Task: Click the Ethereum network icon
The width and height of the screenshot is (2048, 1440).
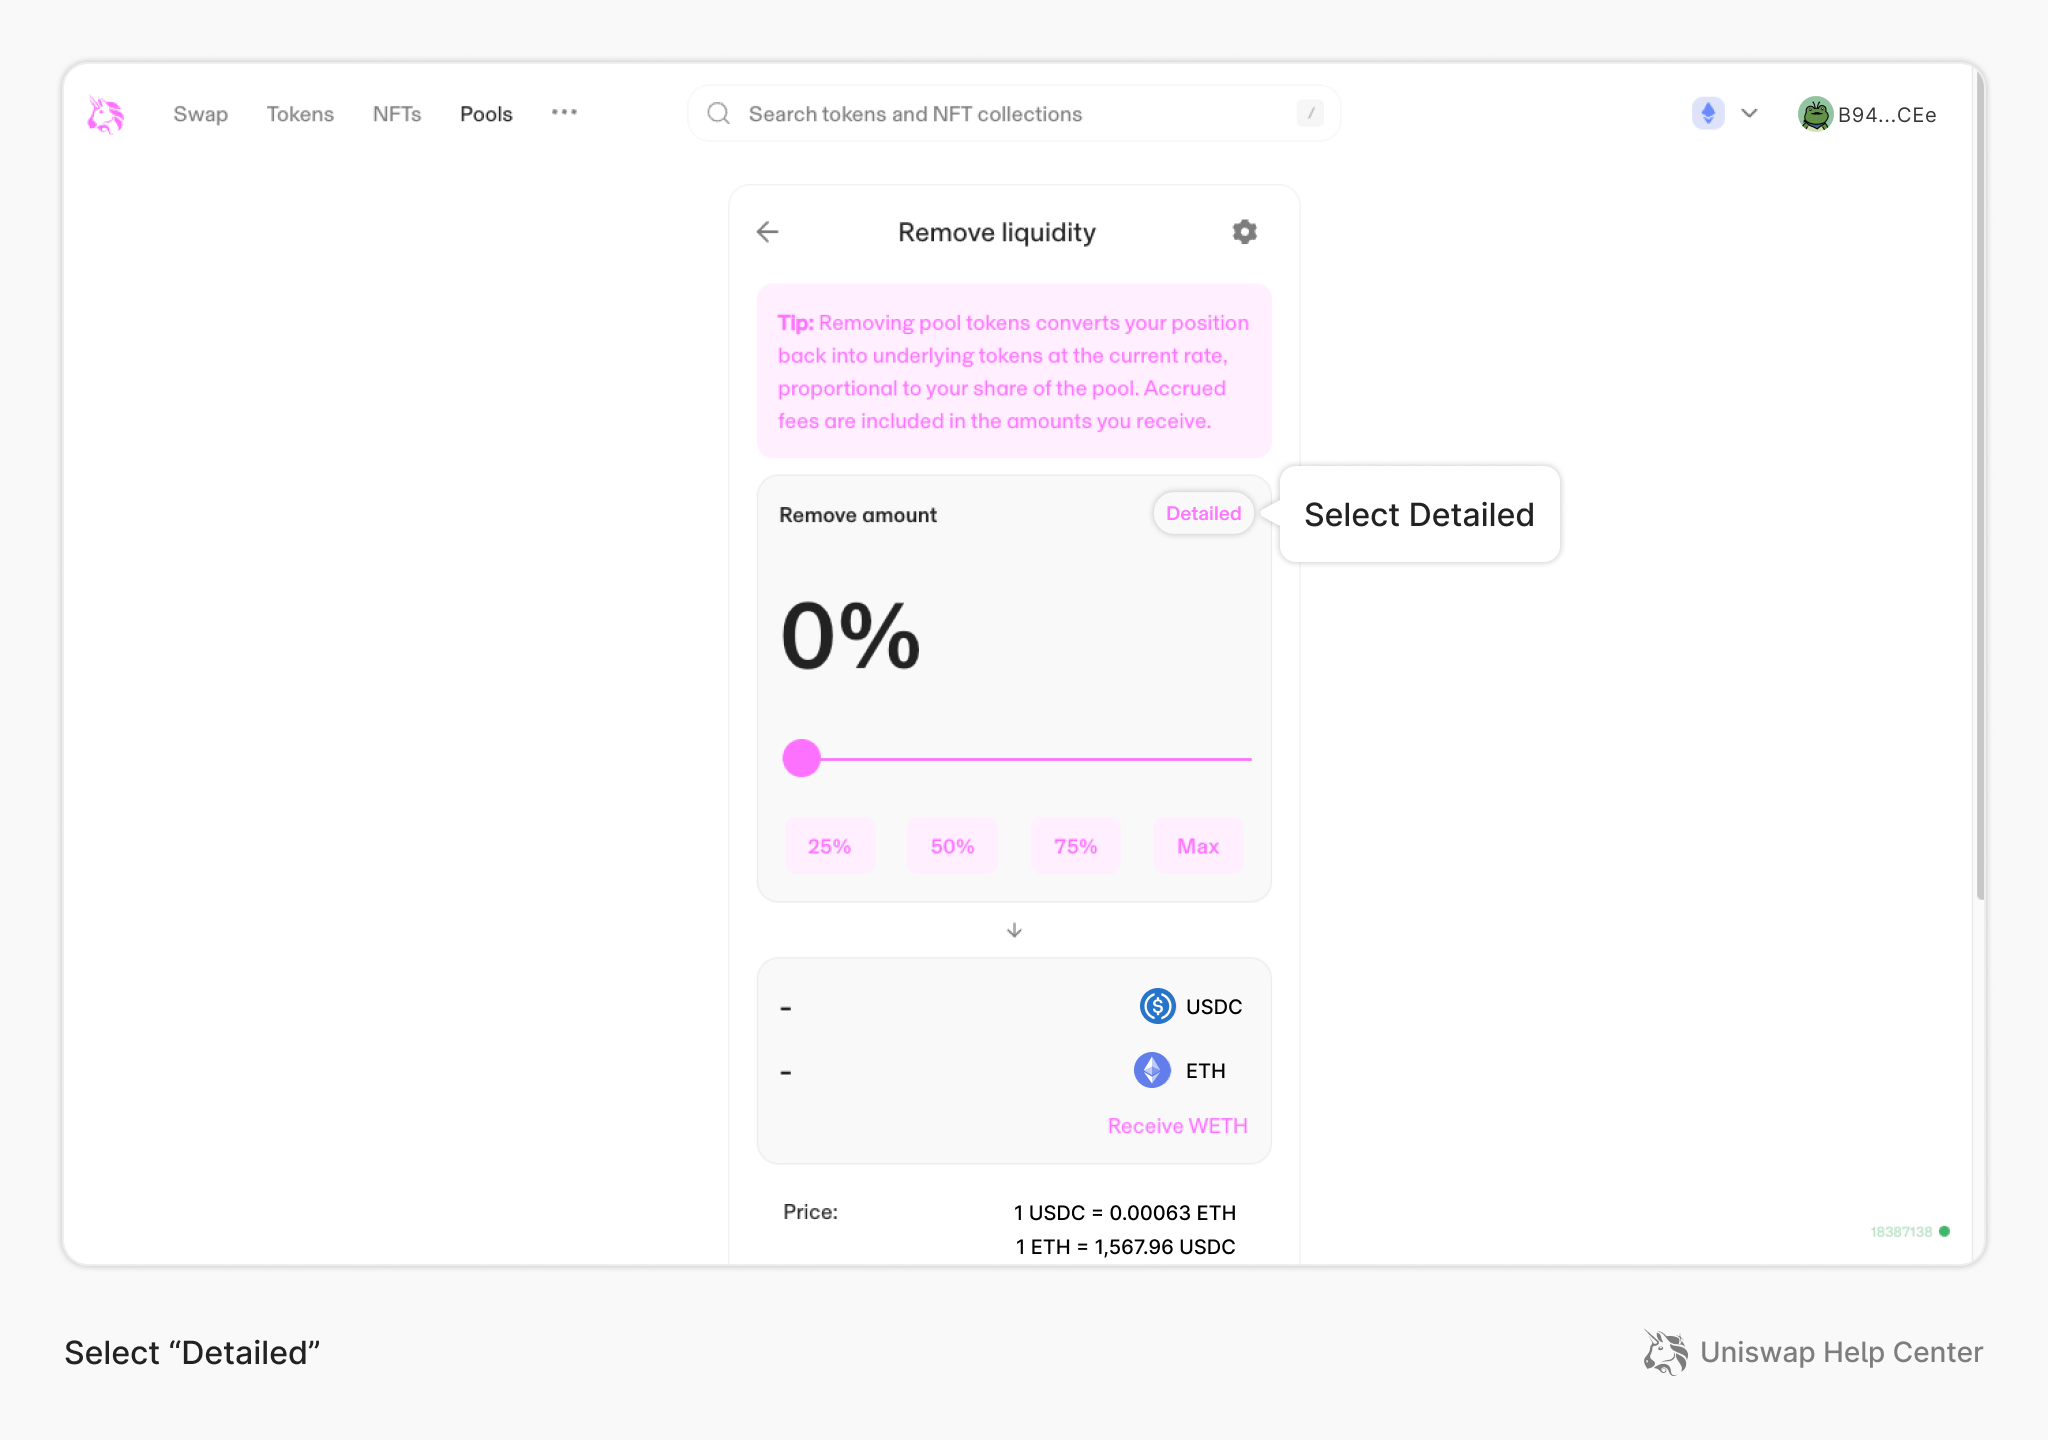Action: point(1707,113)
